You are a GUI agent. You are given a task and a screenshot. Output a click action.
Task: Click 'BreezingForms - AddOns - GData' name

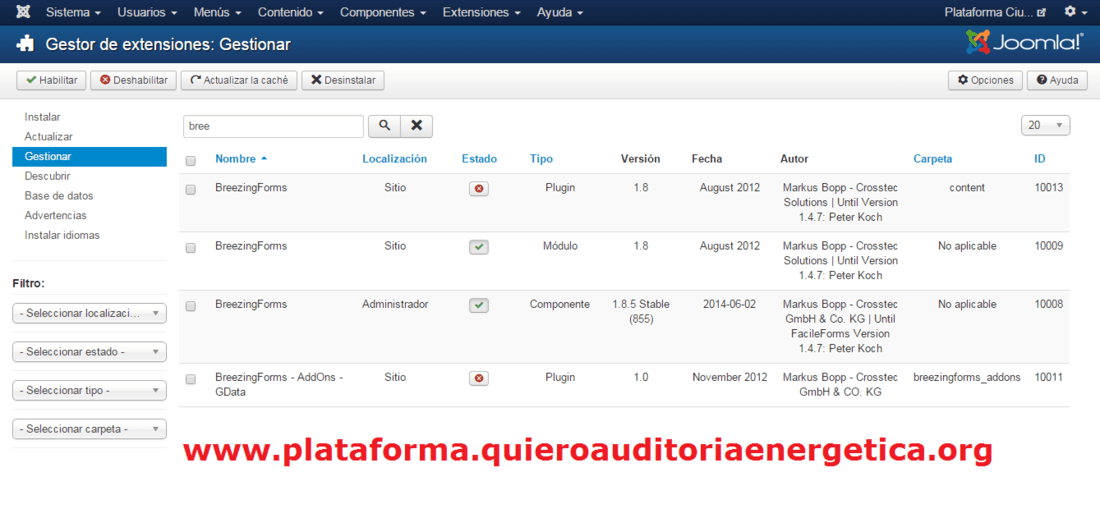[279, 385]
